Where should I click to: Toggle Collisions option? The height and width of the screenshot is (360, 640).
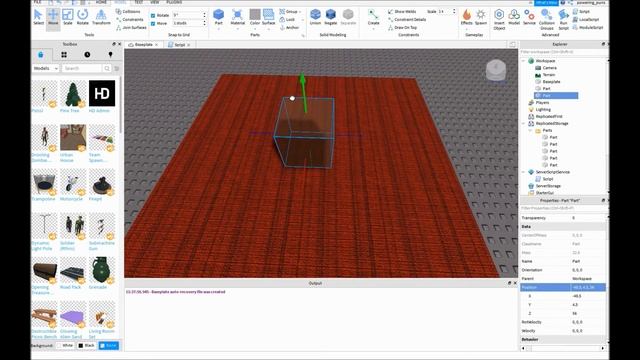pos(128,11)
